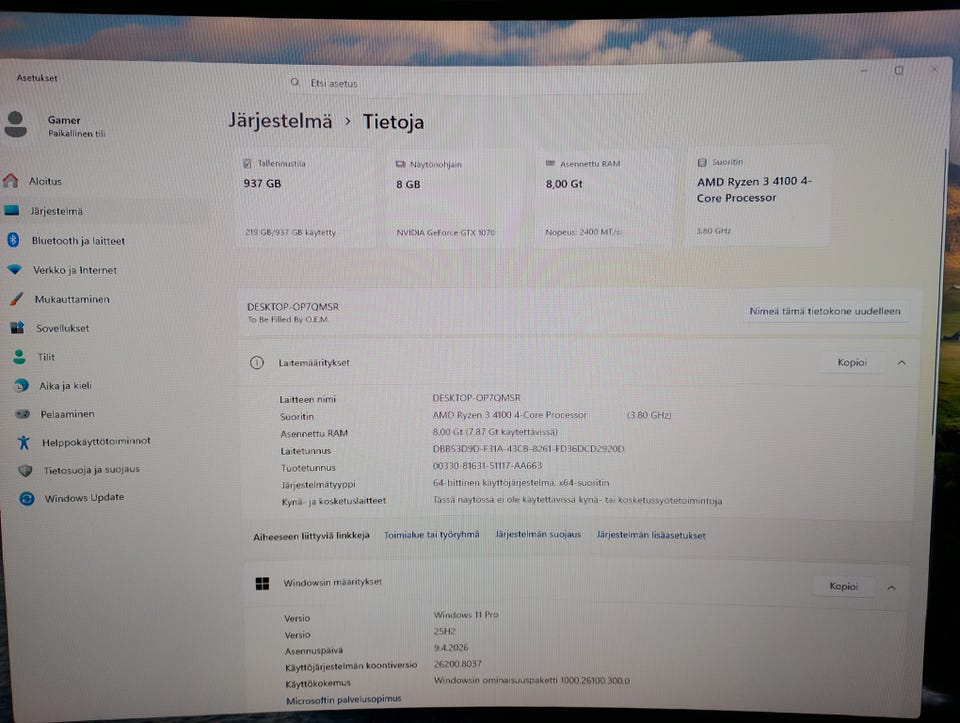Click the 9.4.2026 install date
The height and width of the screenshot is (723, 960).
(x=451, y=647)
